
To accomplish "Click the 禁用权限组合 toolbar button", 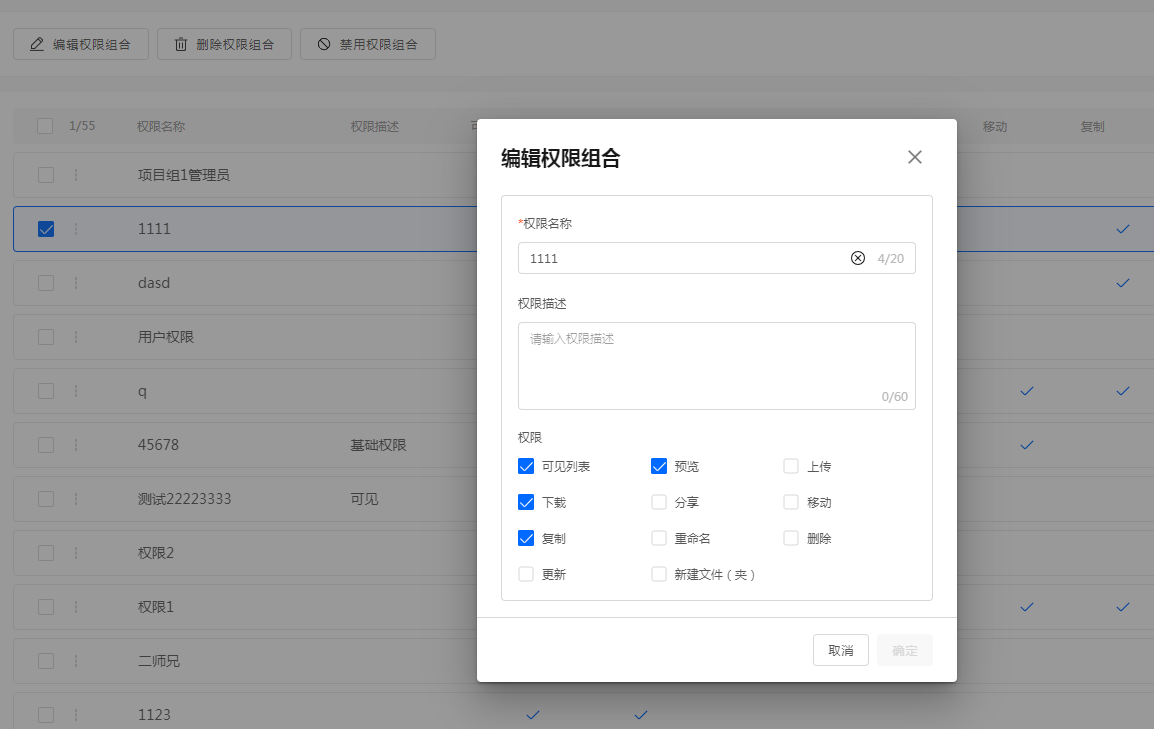I will 368,44.
